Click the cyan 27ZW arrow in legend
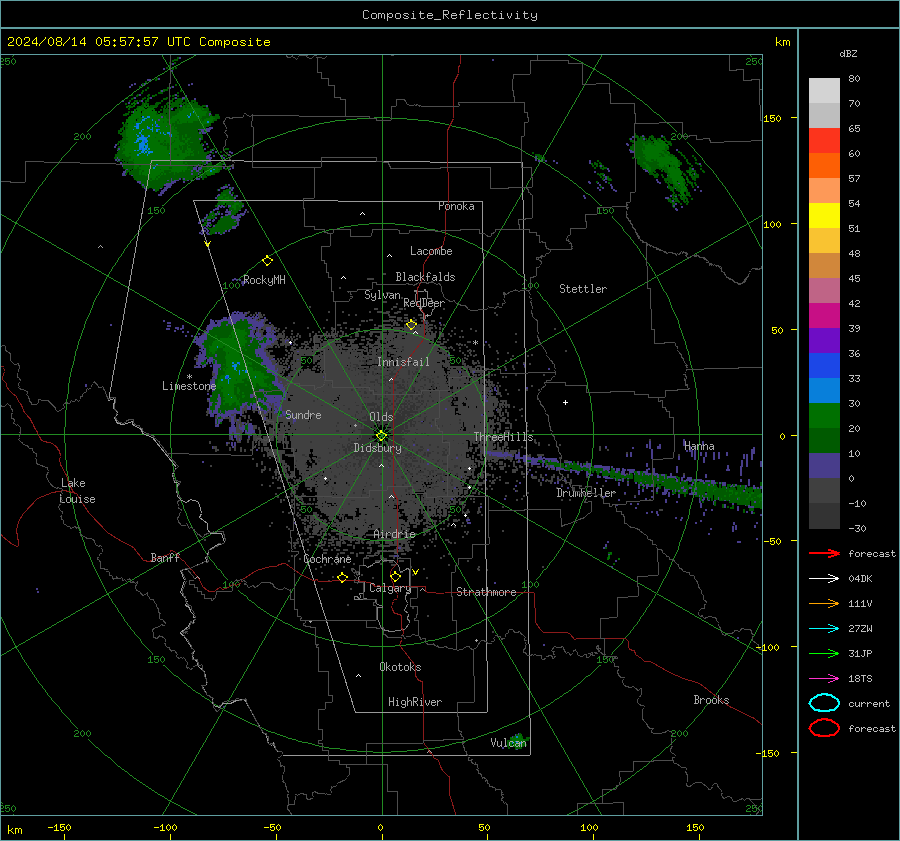Image resolution: width=900 pixels, height=841 pixels. (824, 629)
